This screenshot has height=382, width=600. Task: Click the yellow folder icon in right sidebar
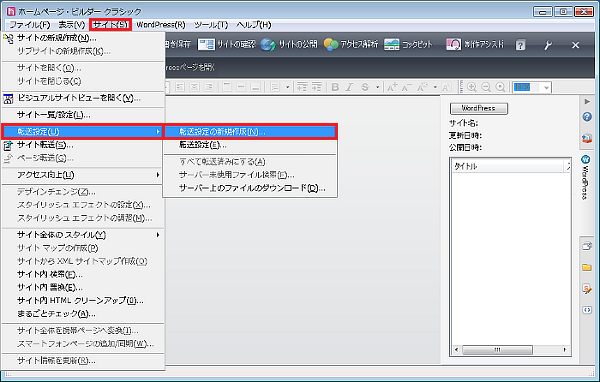(587, 267)
